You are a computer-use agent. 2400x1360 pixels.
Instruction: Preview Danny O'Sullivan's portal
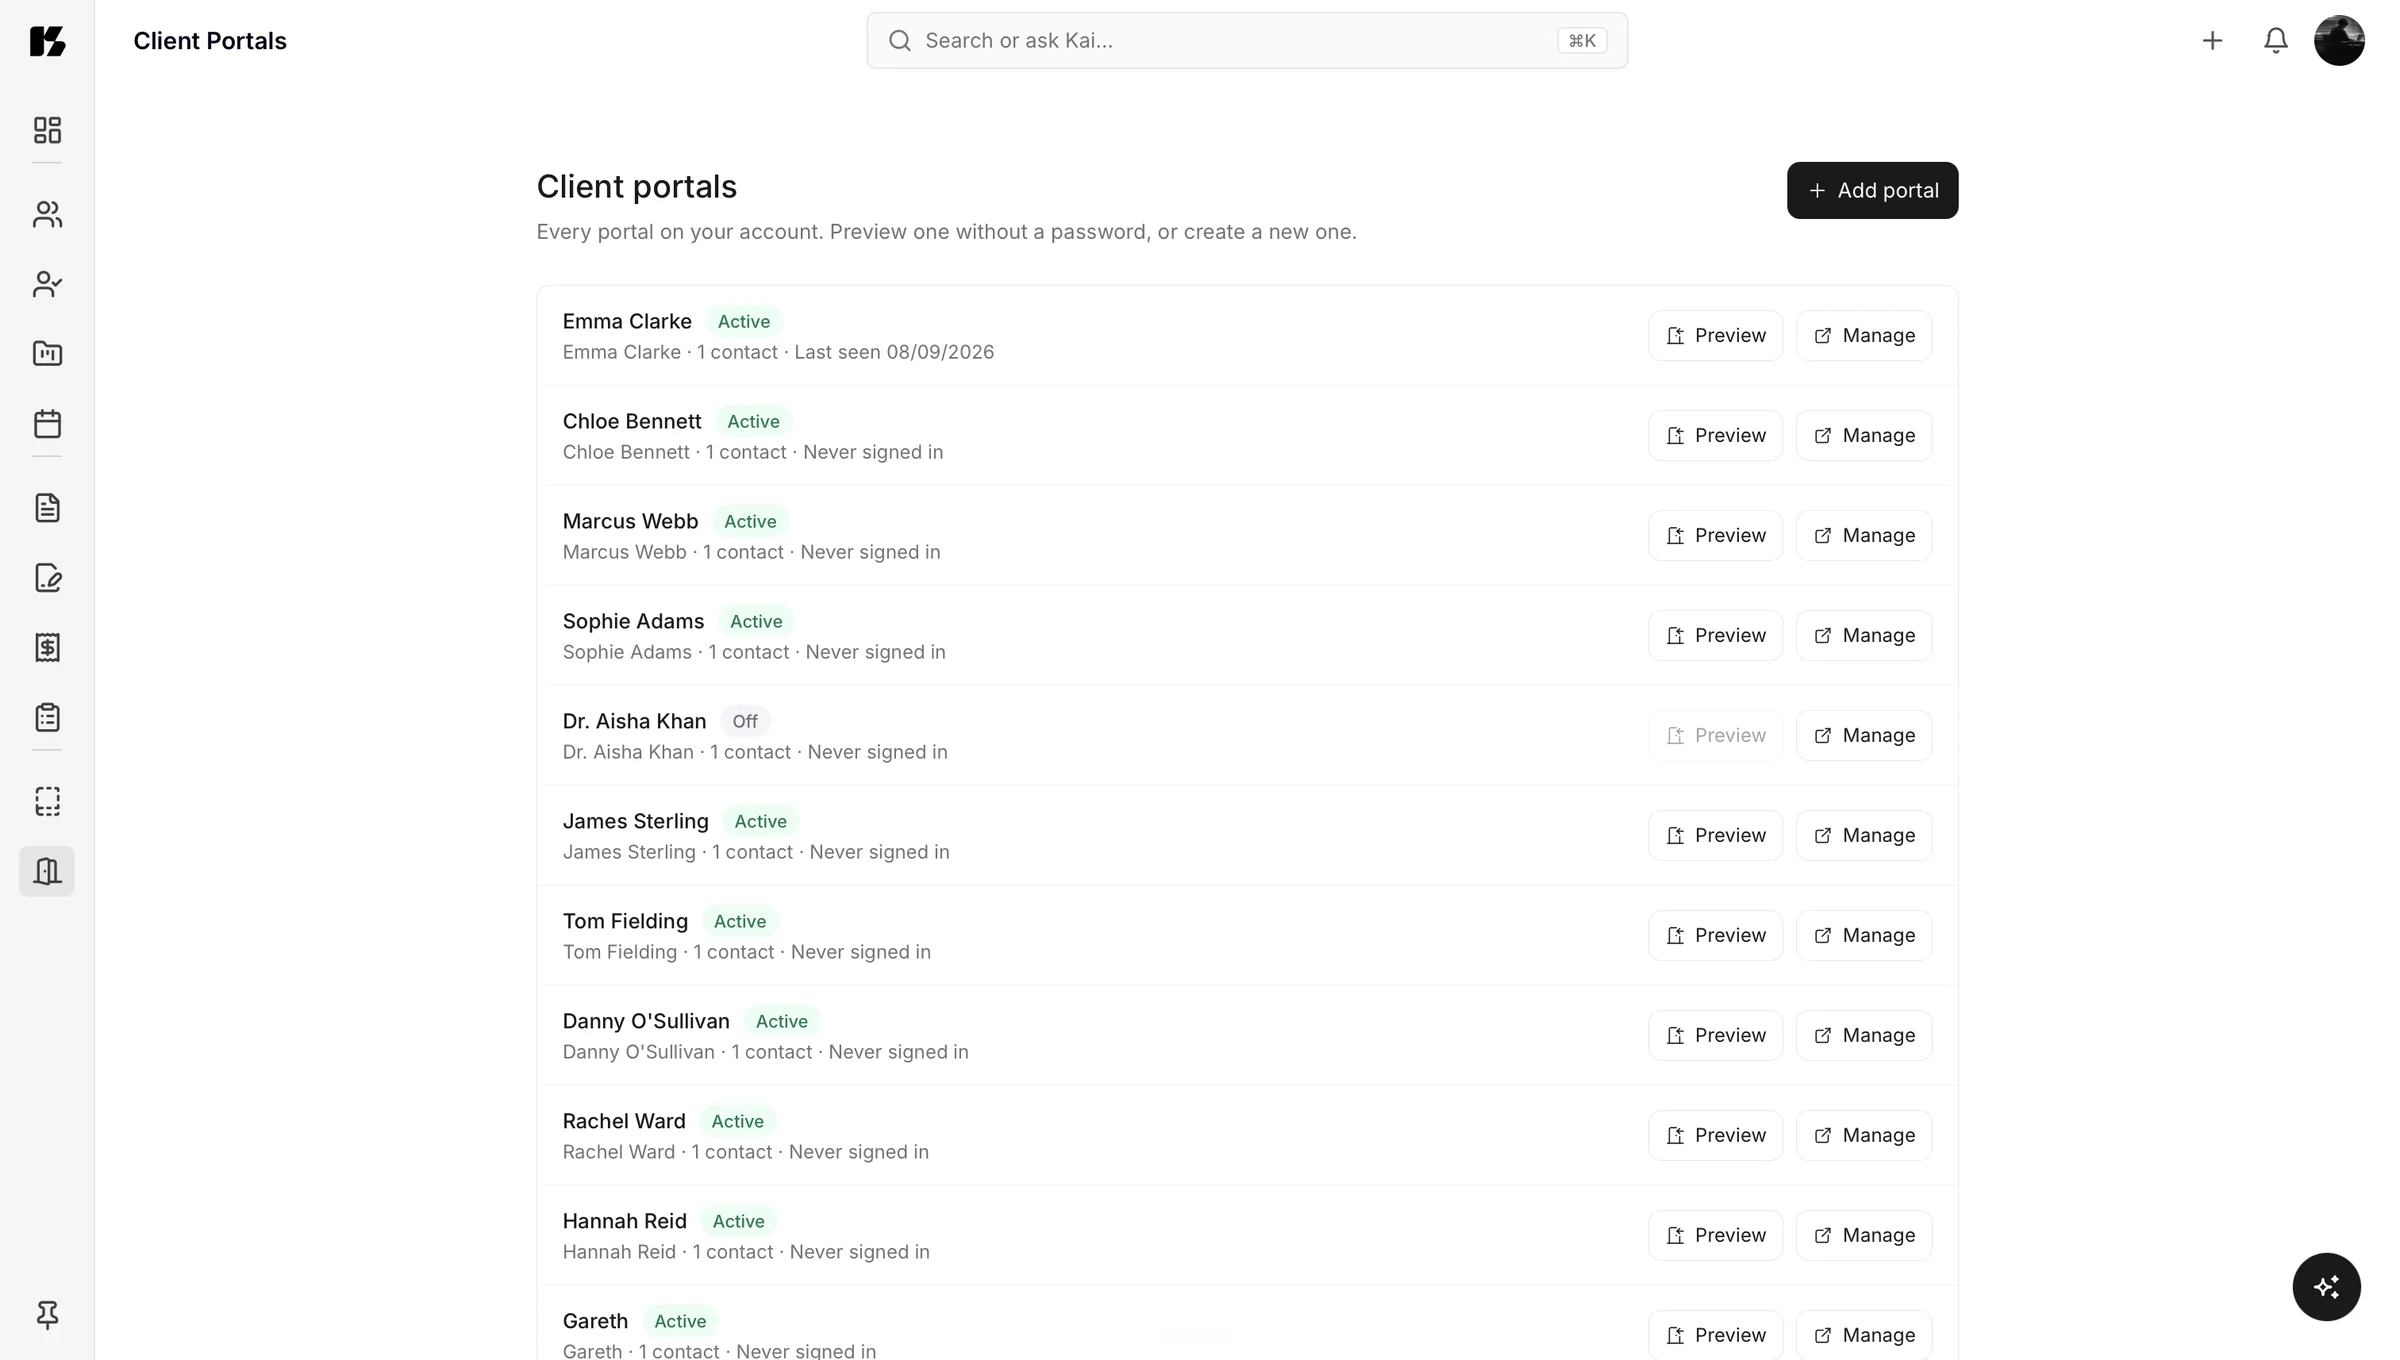(1715, 1035)
